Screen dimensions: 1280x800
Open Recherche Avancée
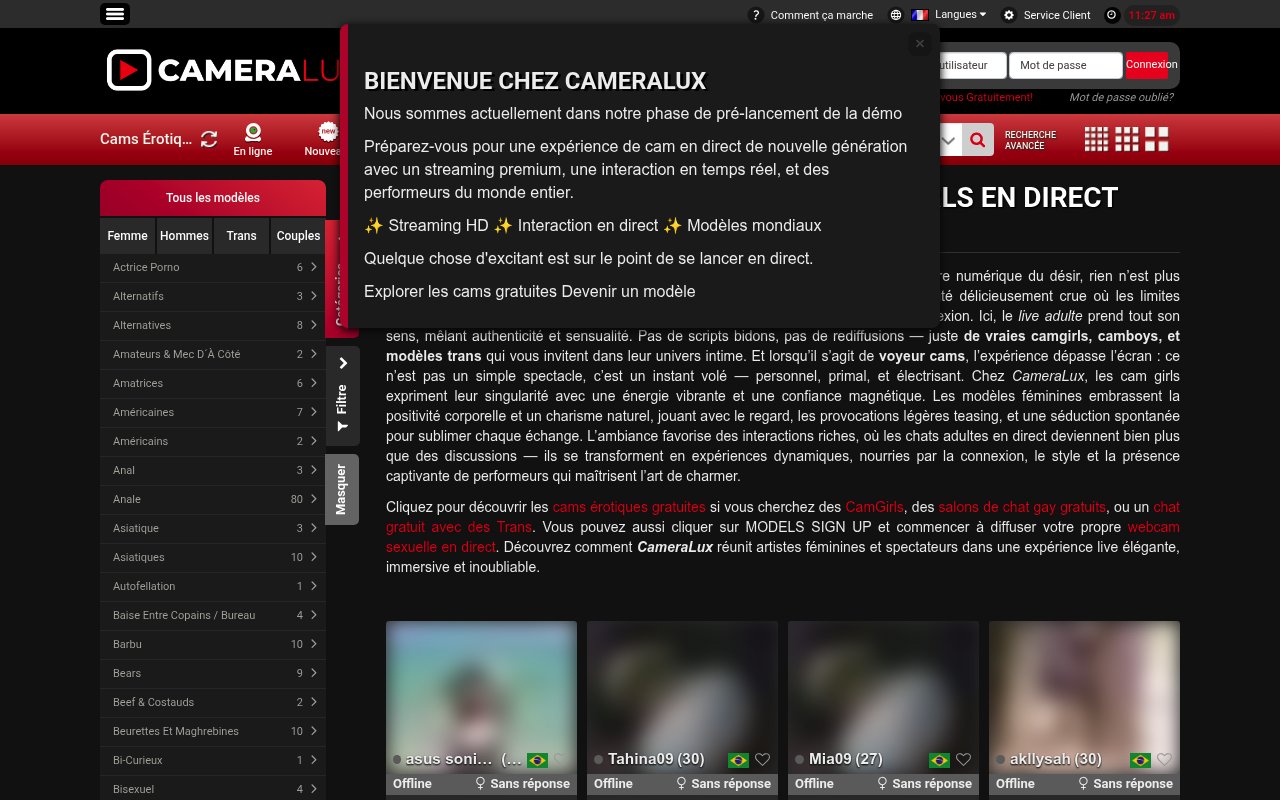tap(1030, 140)
